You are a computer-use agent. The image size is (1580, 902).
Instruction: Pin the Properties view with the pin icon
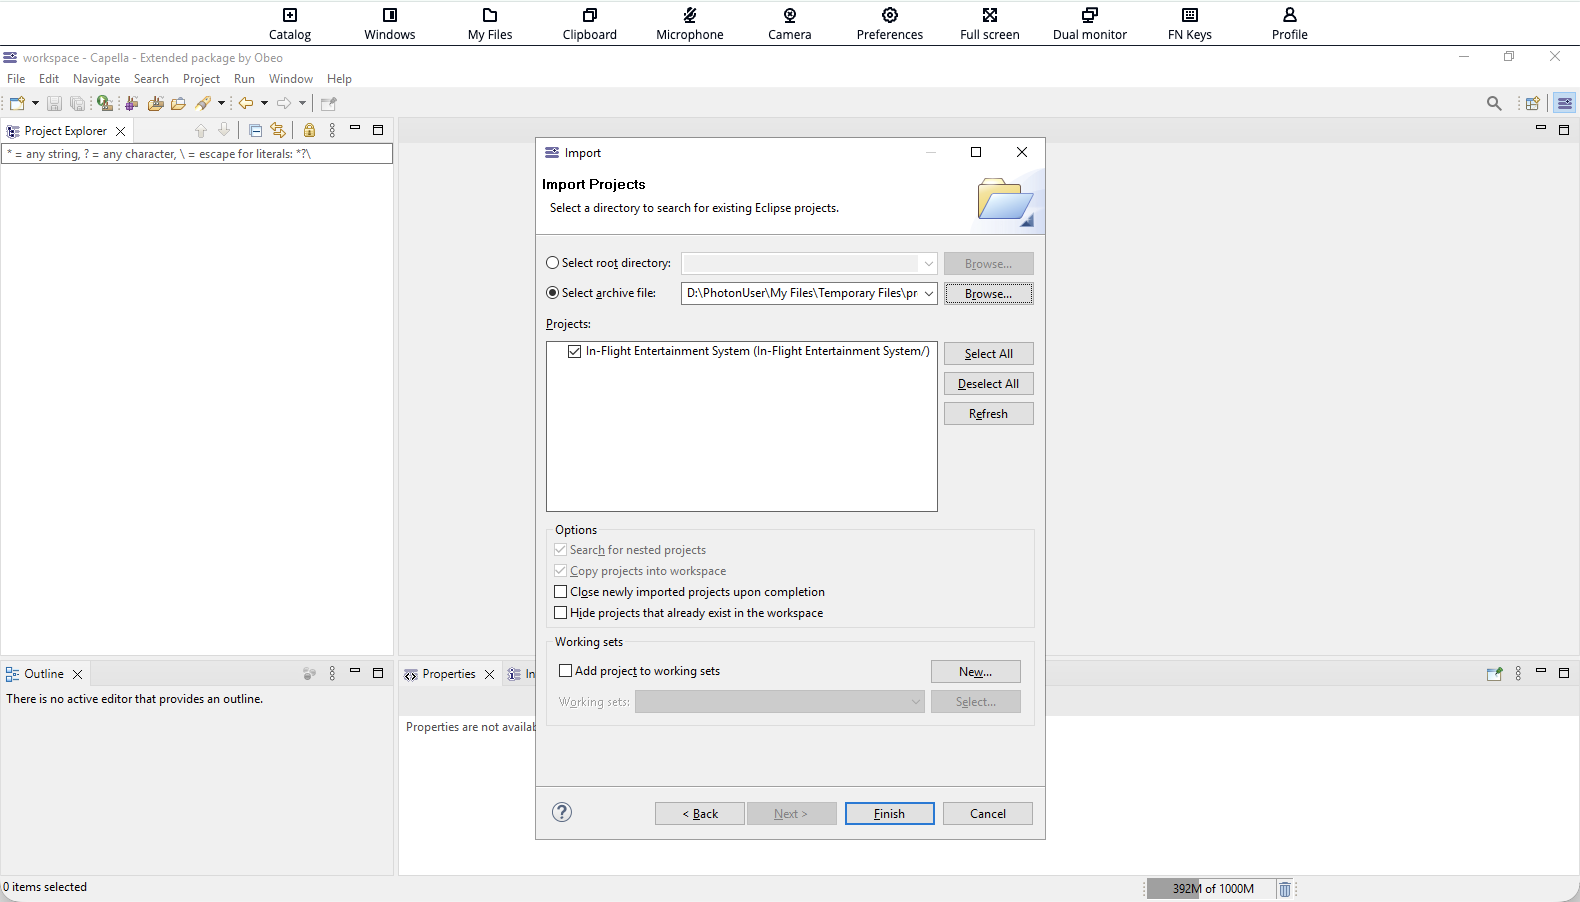1494,674
